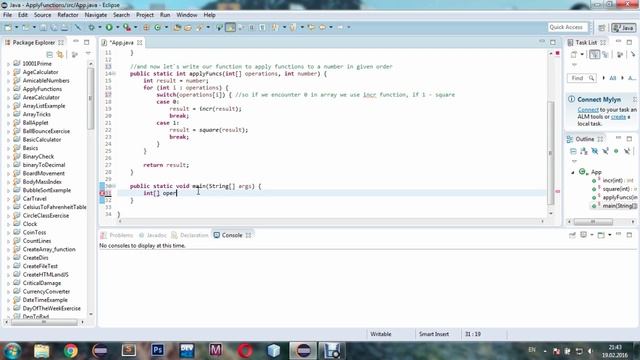Toggle Categorized view in Task List
Image resolution: width=640 pixels, height=360 pixels.
(594, 54)
